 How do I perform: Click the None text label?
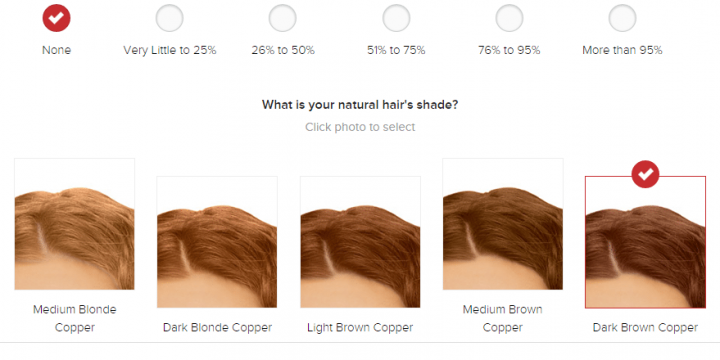click(56, 50)
